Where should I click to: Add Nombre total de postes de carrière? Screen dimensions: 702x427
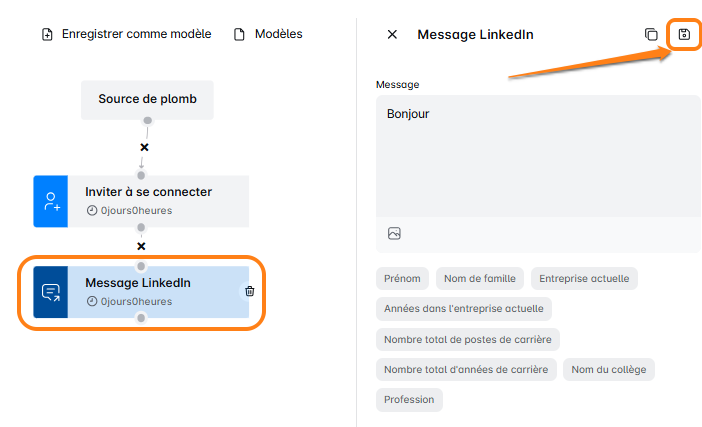(x=467, y=339)
